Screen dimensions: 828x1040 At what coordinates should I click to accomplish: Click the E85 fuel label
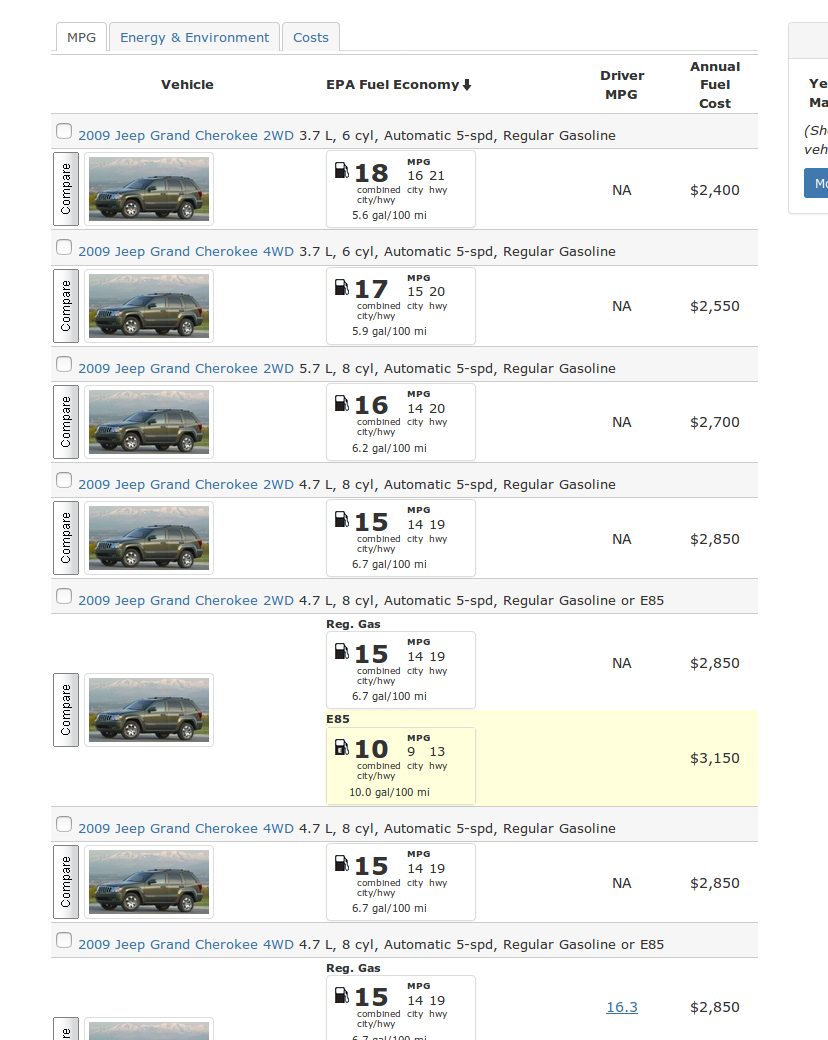coord(338,719)
